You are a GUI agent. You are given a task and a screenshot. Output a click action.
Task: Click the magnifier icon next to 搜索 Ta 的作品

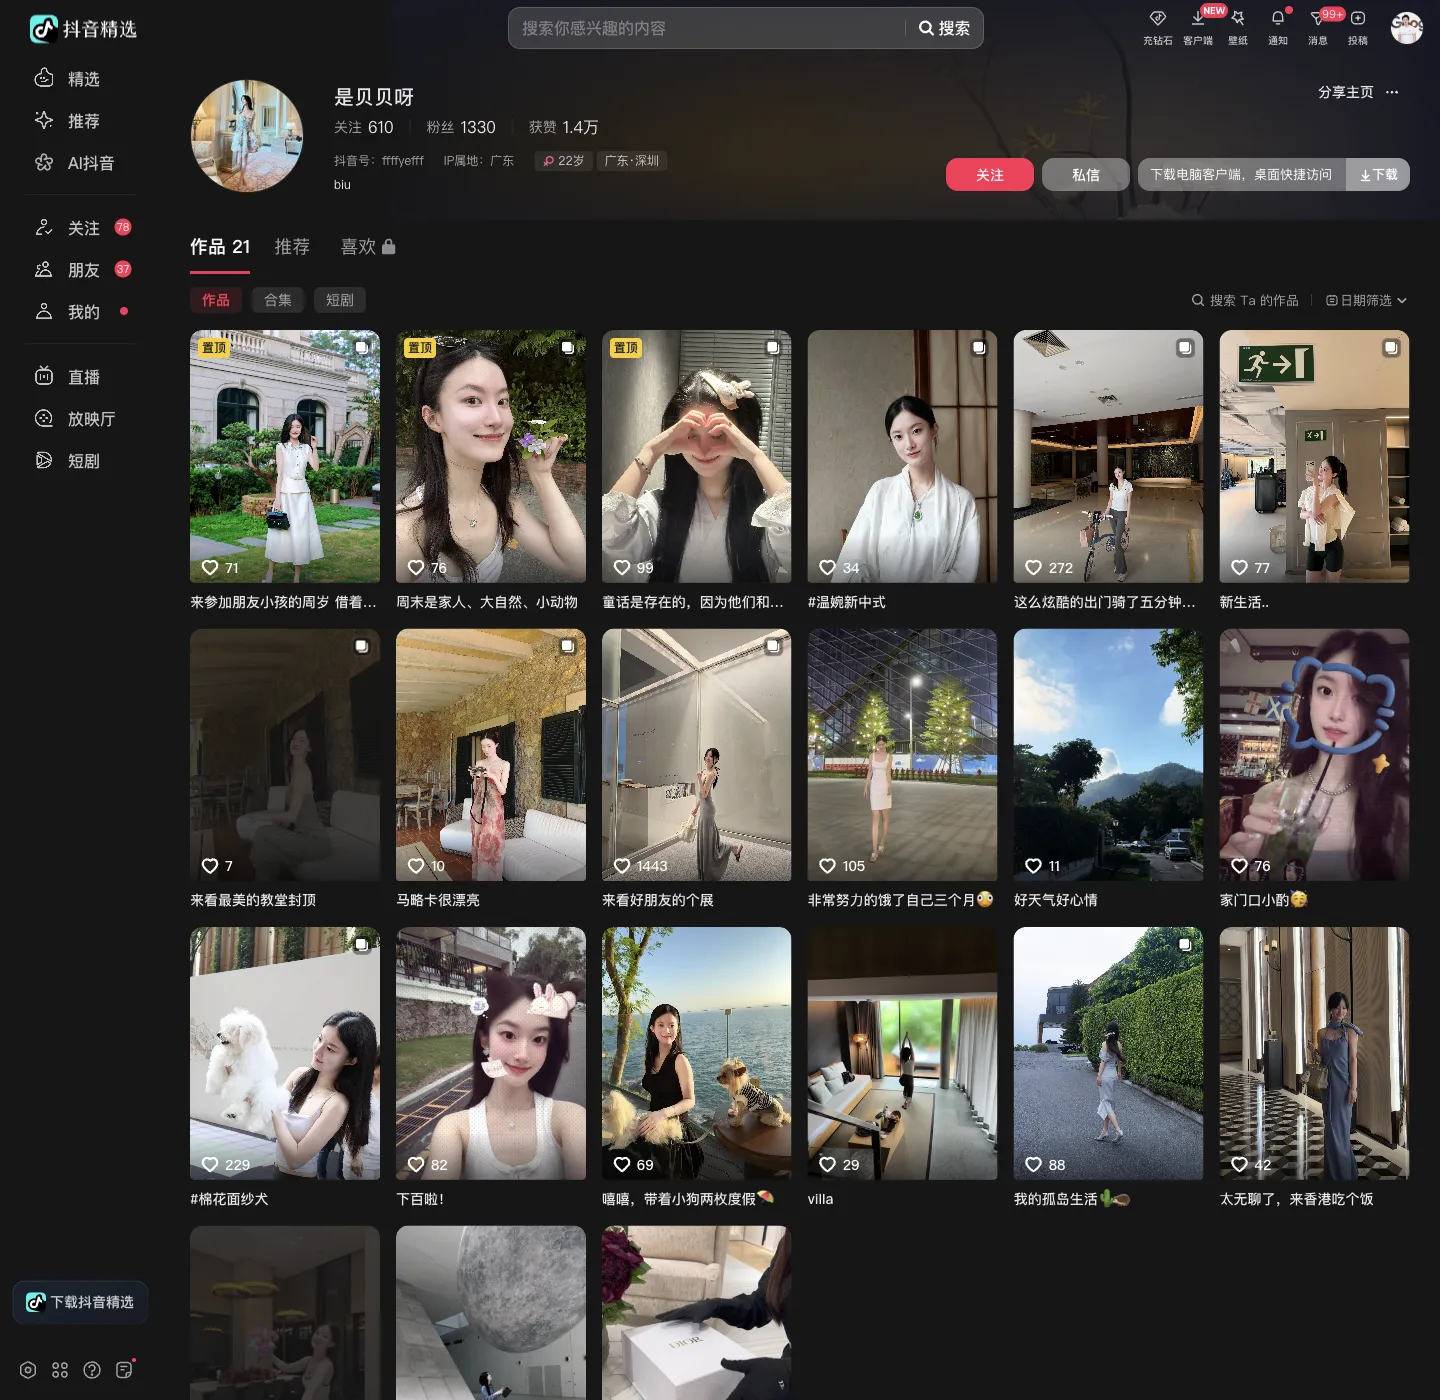(x=1198, y=300)
